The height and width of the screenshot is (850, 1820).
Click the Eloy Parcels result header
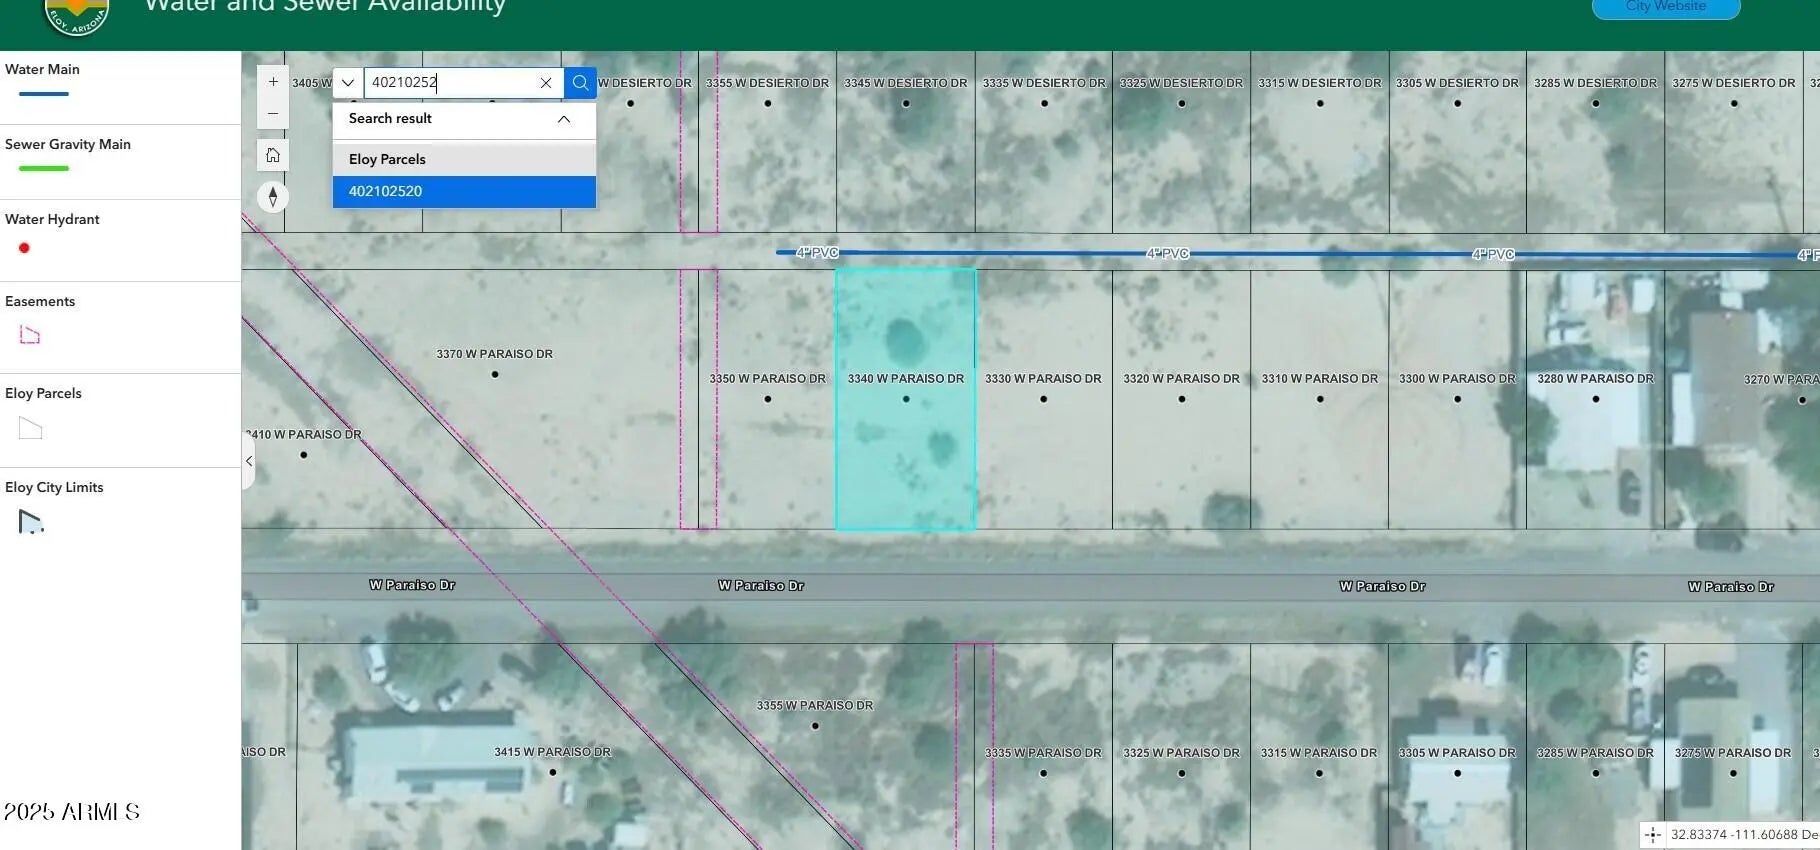point(464,159)
